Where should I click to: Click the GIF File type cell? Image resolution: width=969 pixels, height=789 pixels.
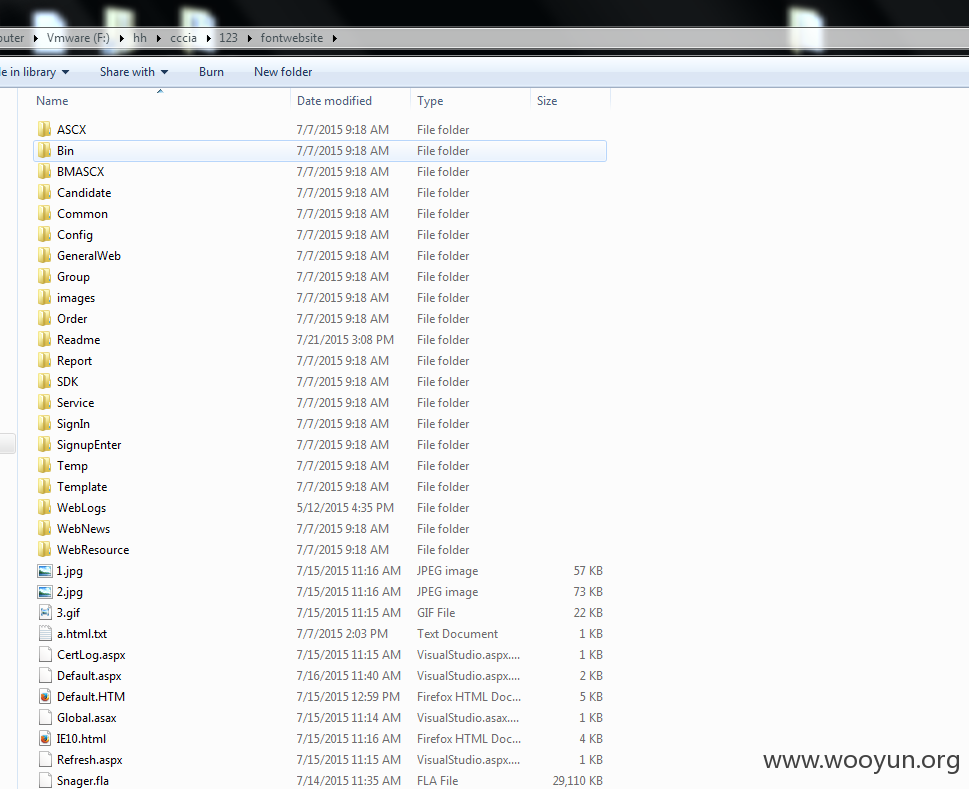tap(436, 613)
